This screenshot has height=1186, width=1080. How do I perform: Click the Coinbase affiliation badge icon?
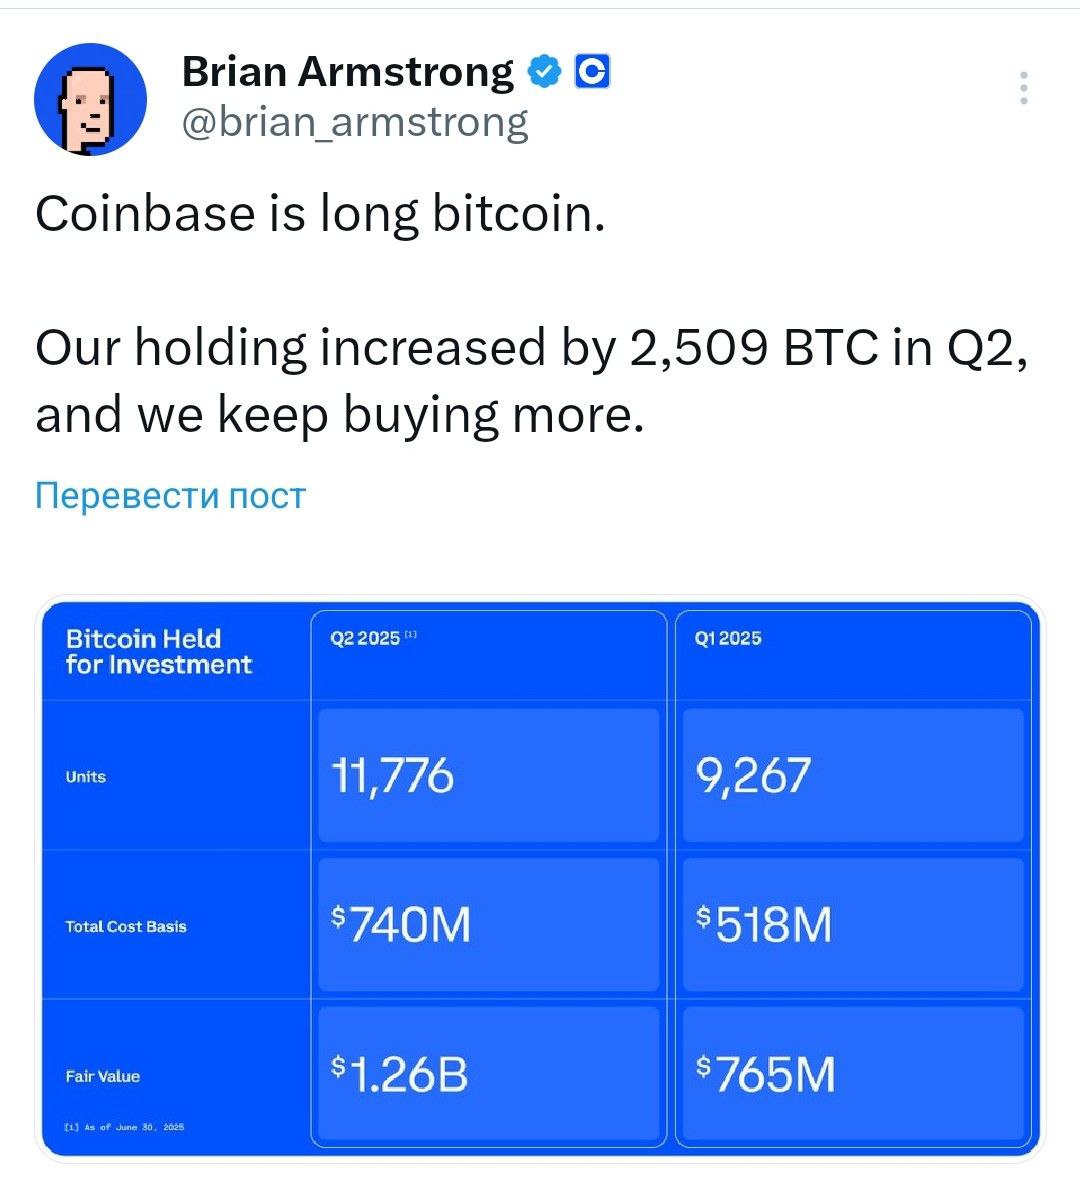pyautogui.click(x=592, y=72)
